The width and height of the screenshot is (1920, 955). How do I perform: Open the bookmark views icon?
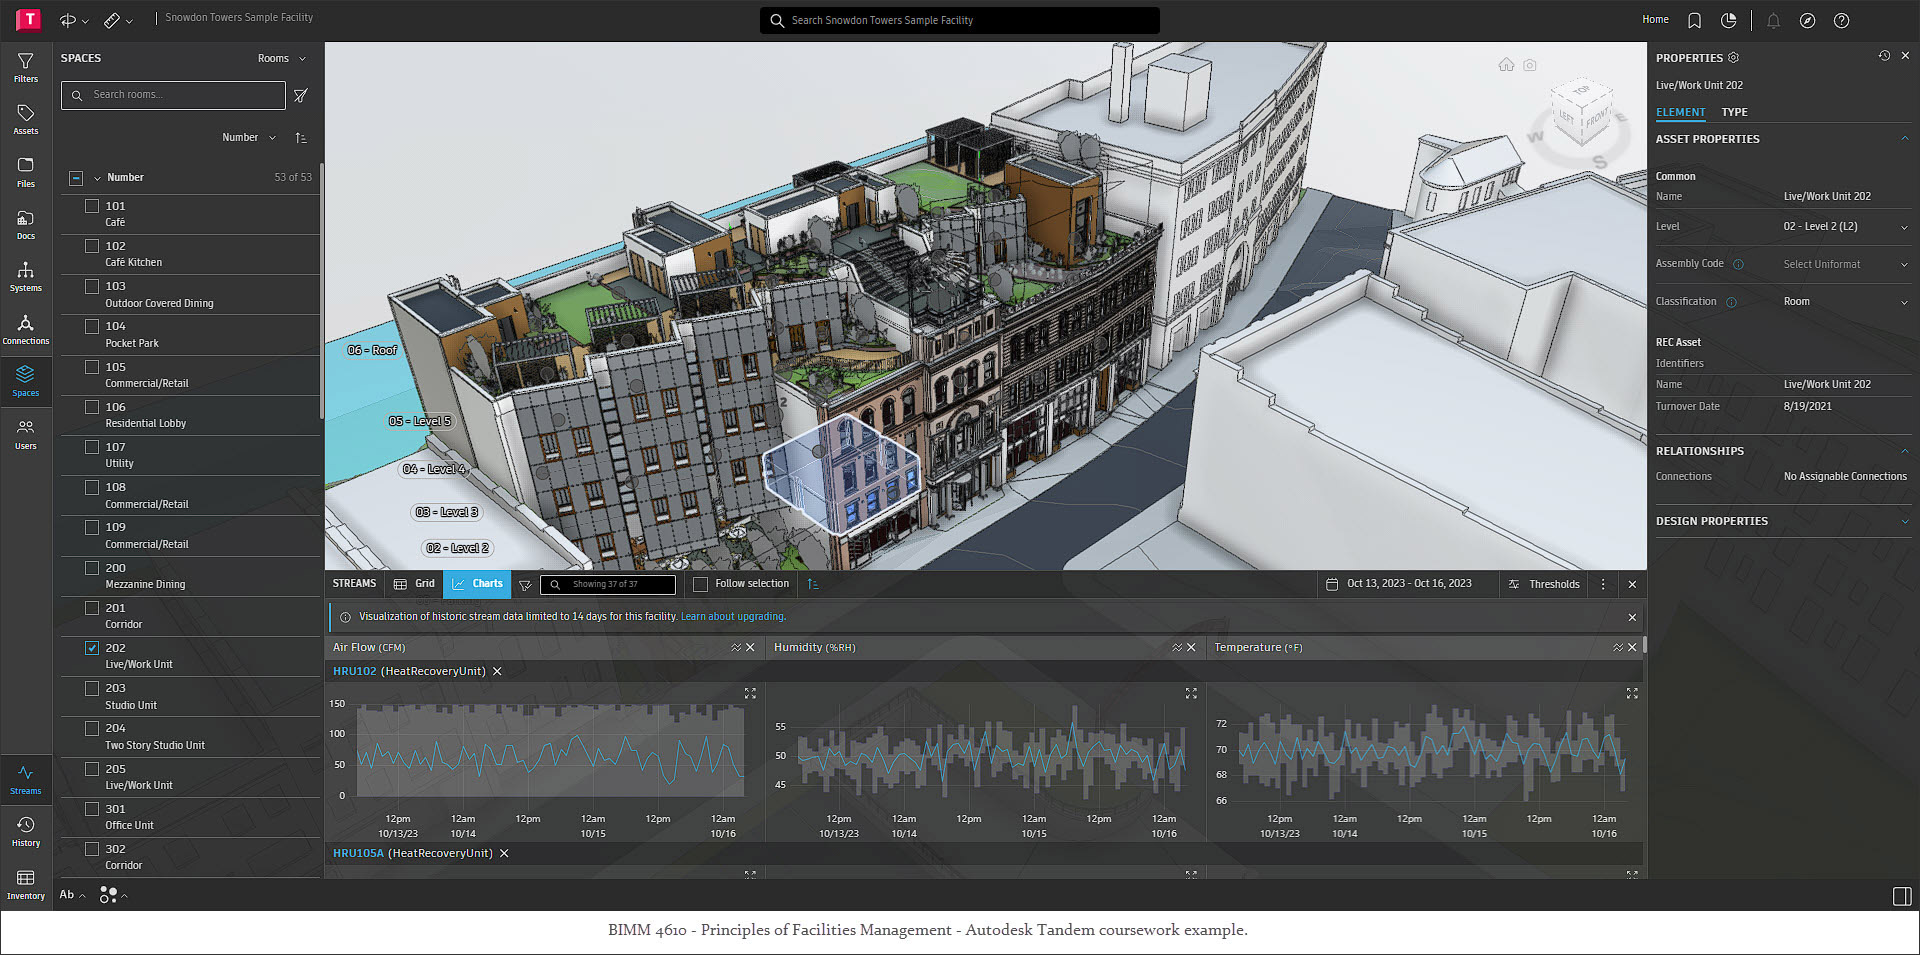click(x=1694, y=20)
